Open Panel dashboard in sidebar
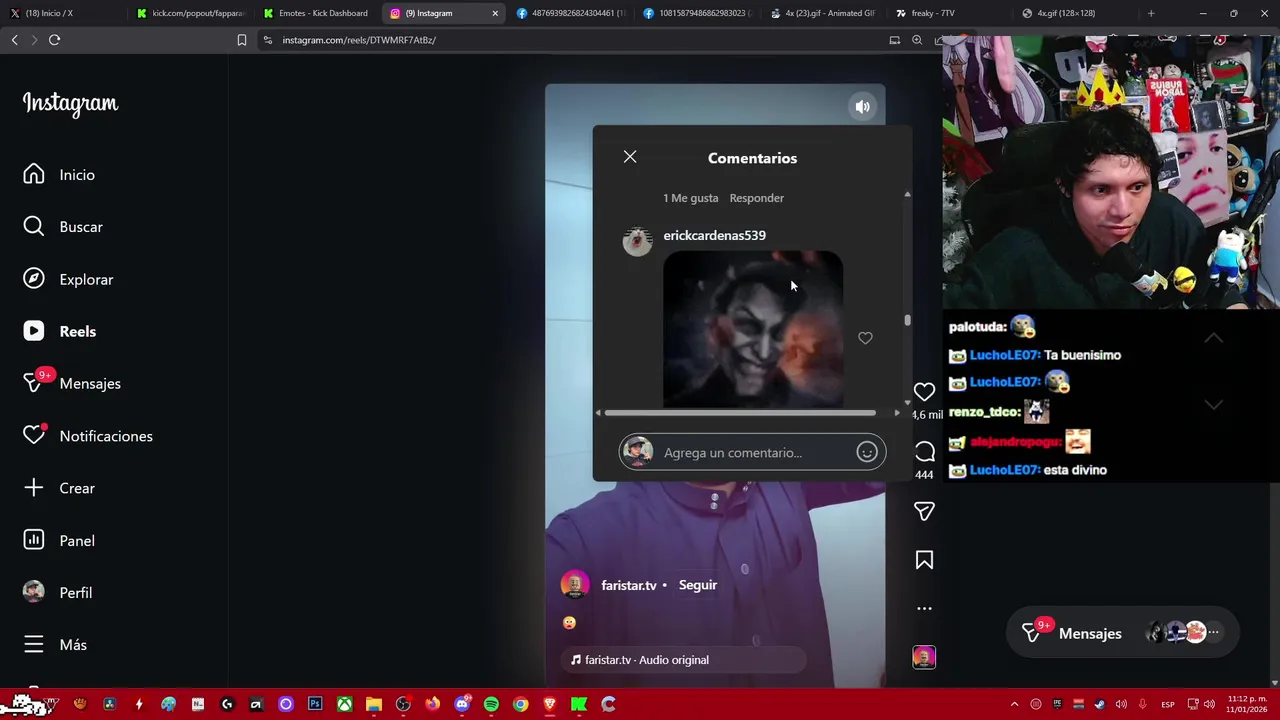This screenshot has height=720, width=1280. [59, 540]
